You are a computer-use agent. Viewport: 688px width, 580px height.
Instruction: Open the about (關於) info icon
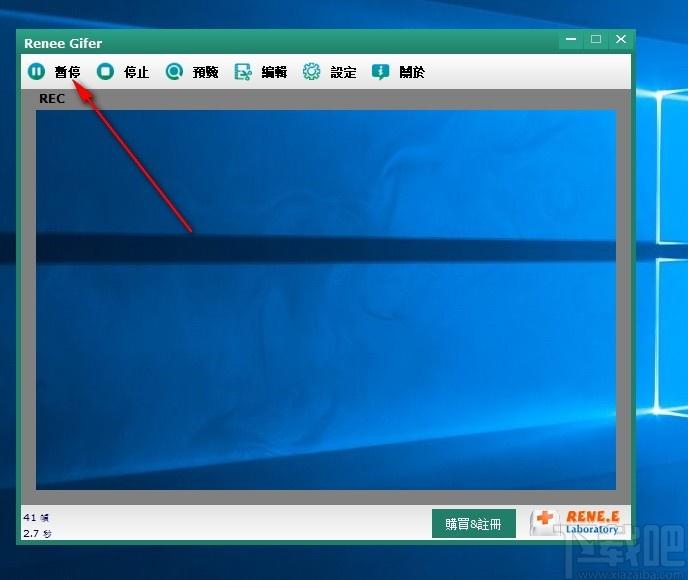380,71
